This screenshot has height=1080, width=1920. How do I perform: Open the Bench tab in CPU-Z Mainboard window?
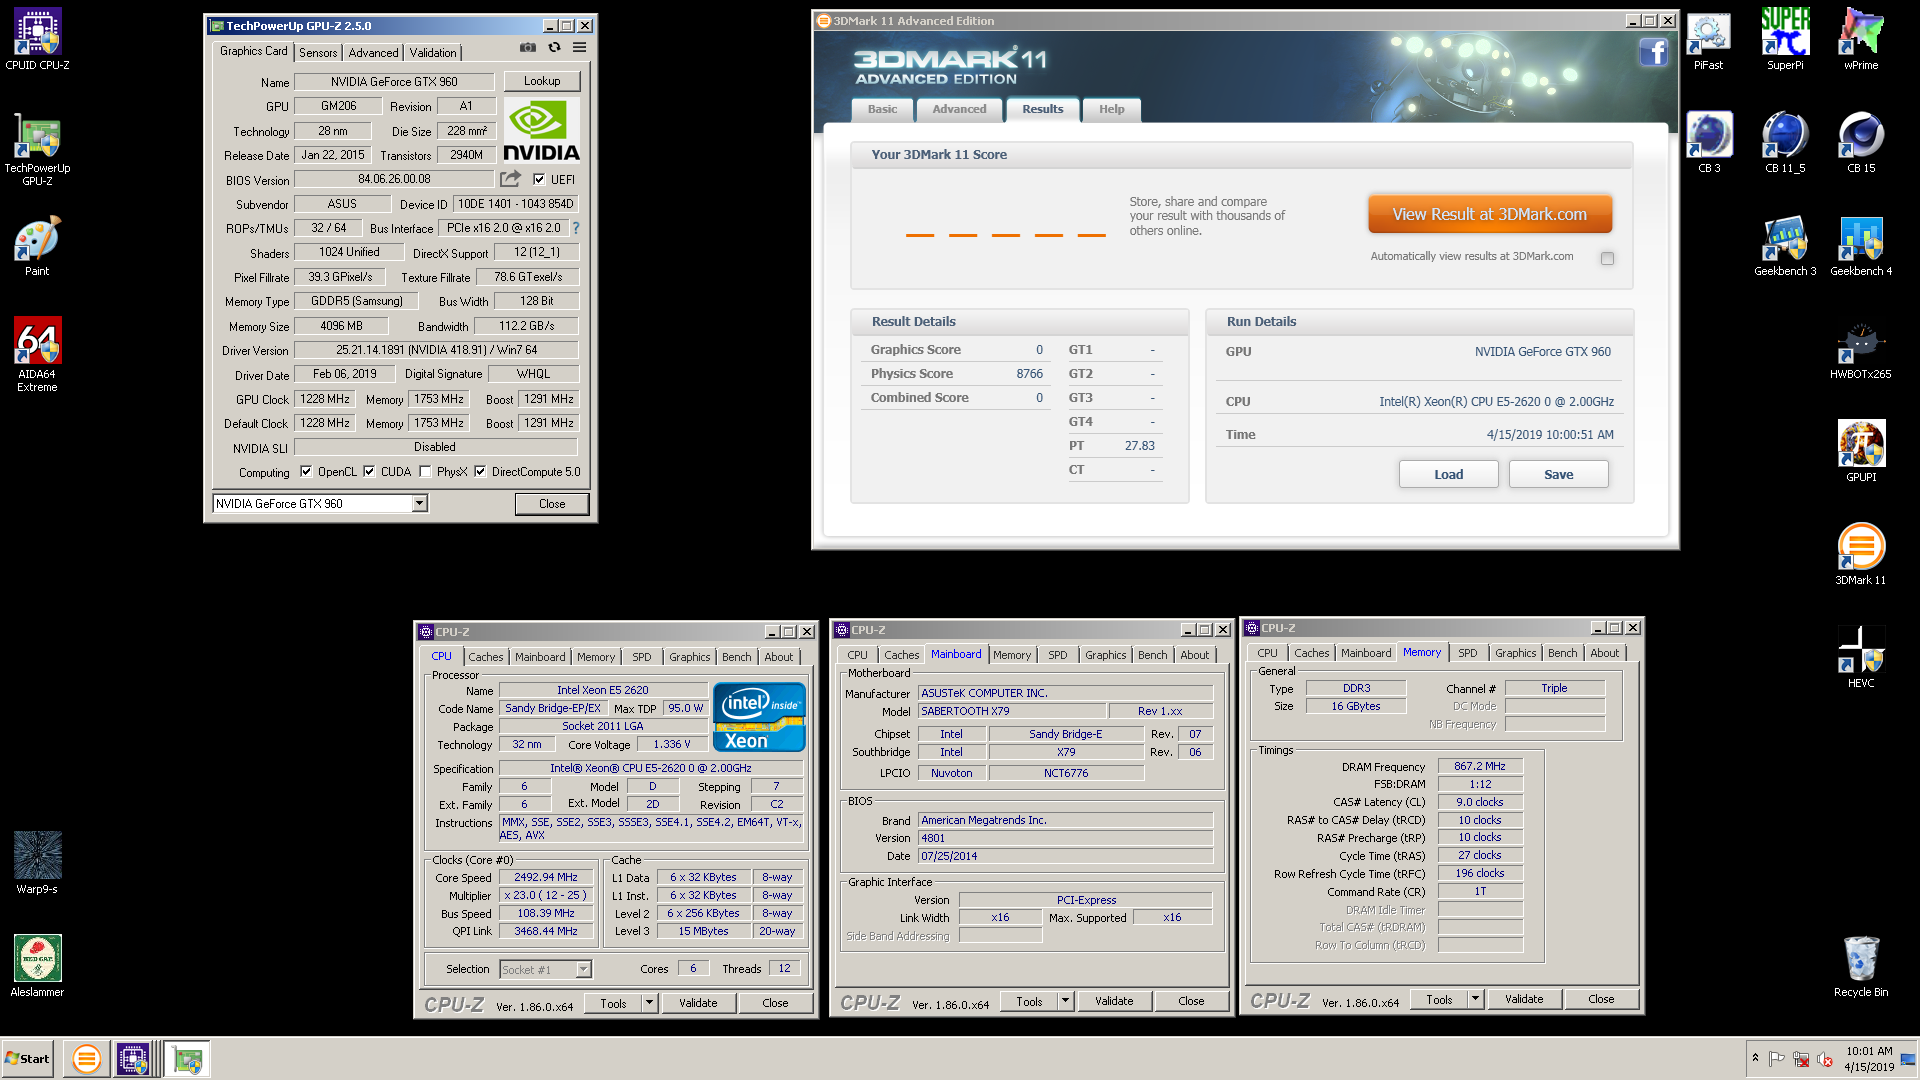1152,655
